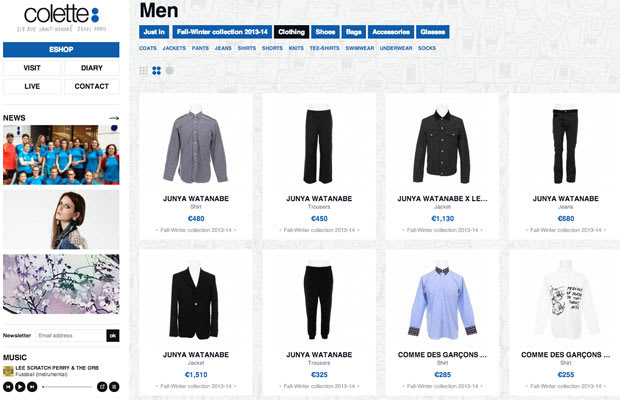Open the Just in tab
Viewport: 620px width, 400px height.
tap(154, 32)
